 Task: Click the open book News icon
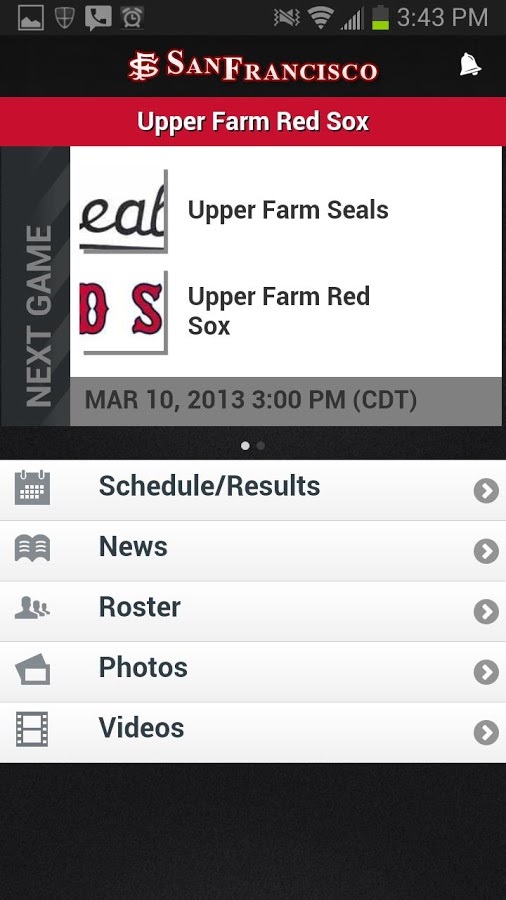32,548
